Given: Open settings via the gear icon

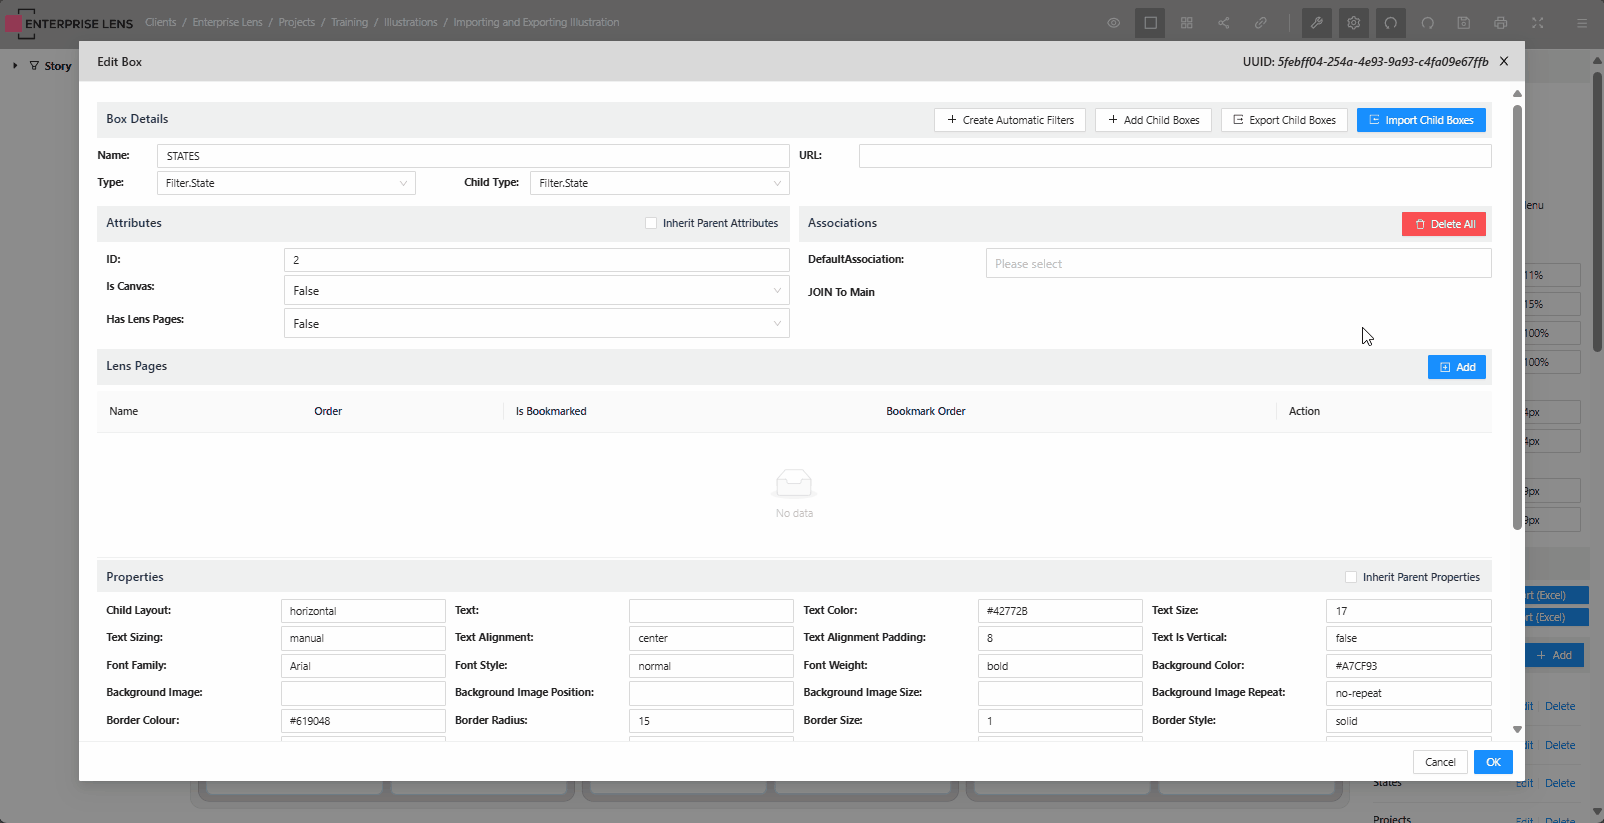Looking at the screenshot, I should [1353, 23].
